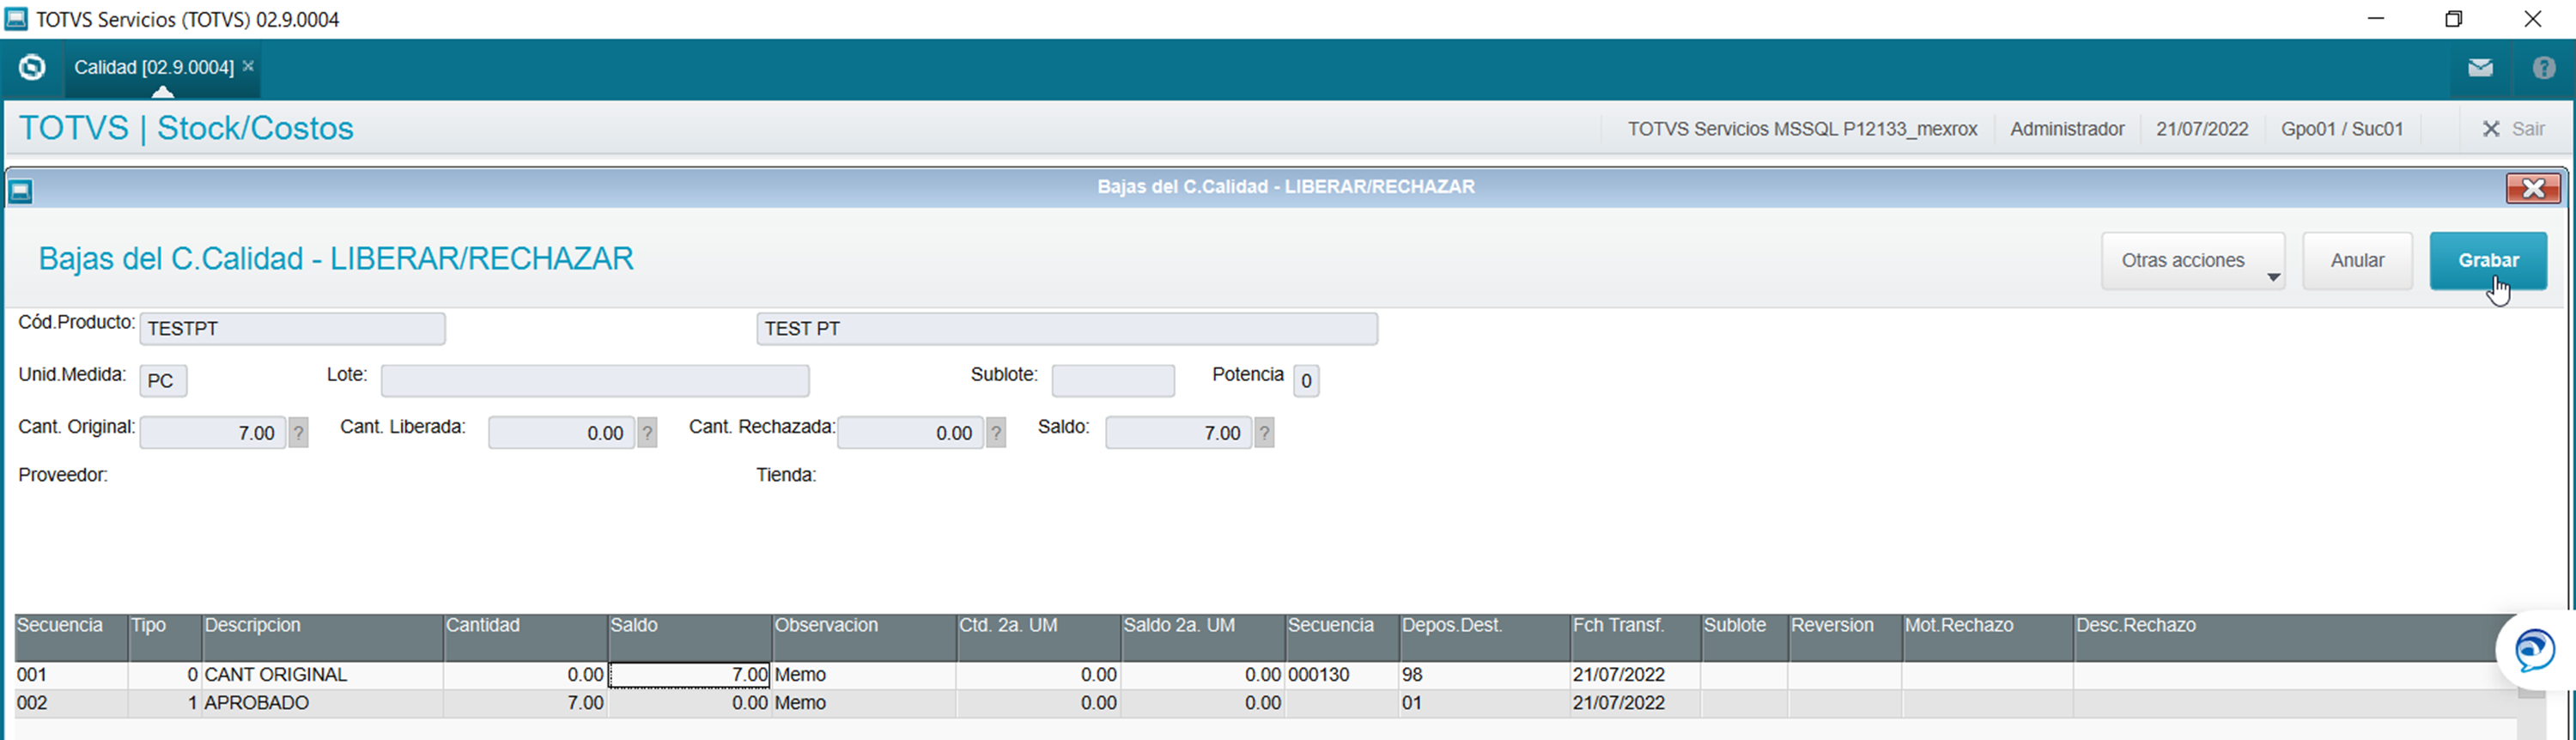Select row 002 sequence cell
The height and width of the screenshot is (740, 2576).
tap(71, 703)
